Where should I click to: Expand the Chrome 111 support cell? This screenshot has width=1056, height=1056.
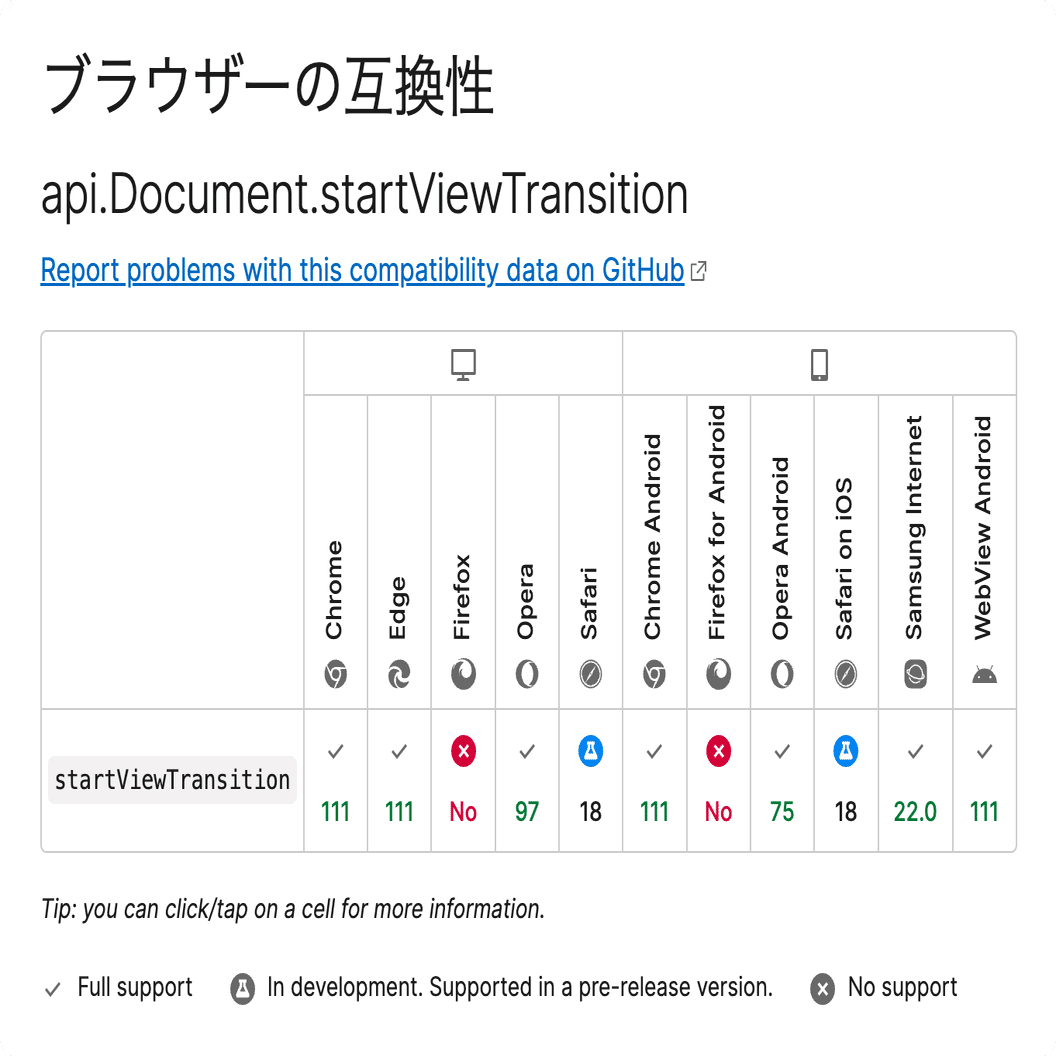(x=335, y=781)
